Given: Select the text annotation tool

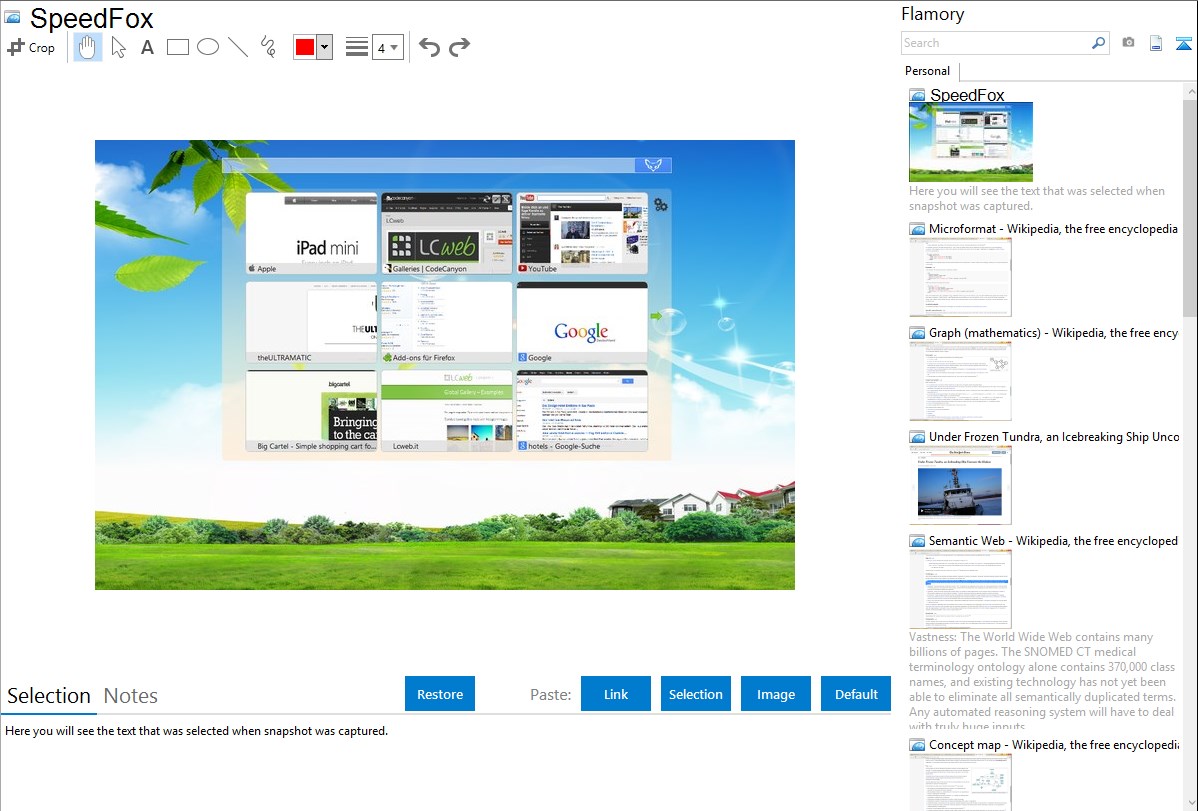Looking at the screenshot, I should click(147, 47).
